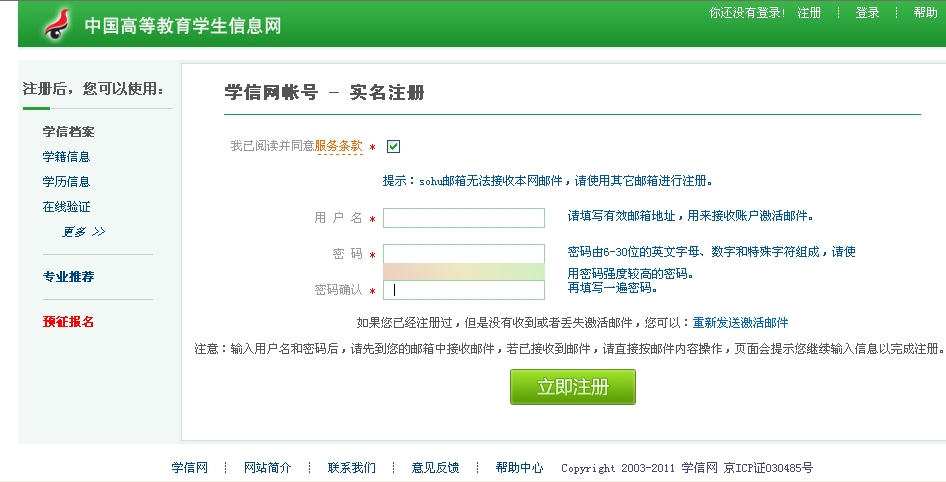This screenshot has height=482, width=946.
Task: Click 再填写一遍密码 hint text
Action: pos(612,288)
